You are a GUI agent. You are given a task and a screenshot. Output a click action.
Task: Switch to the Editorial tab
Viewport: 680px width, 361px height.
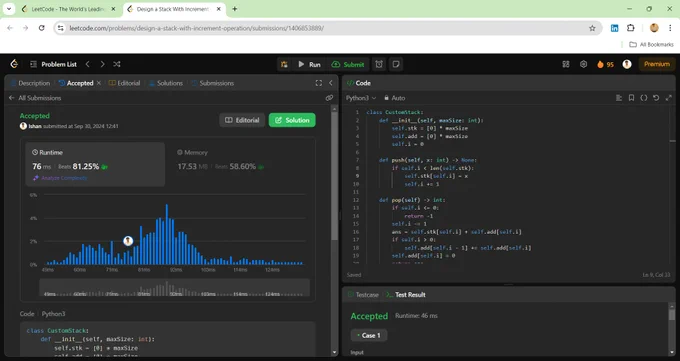pyautogui.click(x=124, y=83)
